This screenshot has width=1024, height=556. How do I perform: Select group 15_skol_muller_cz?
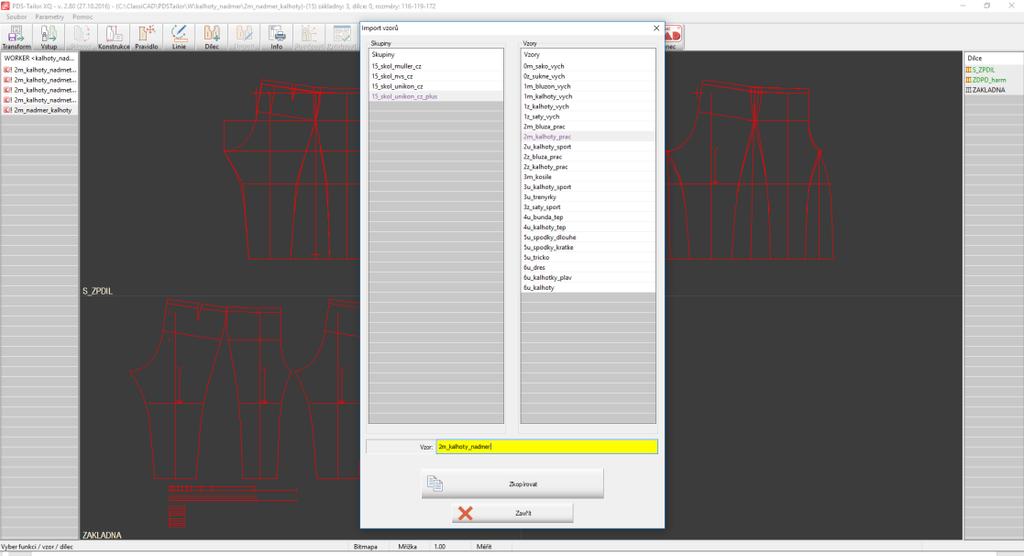pos(436,66)
